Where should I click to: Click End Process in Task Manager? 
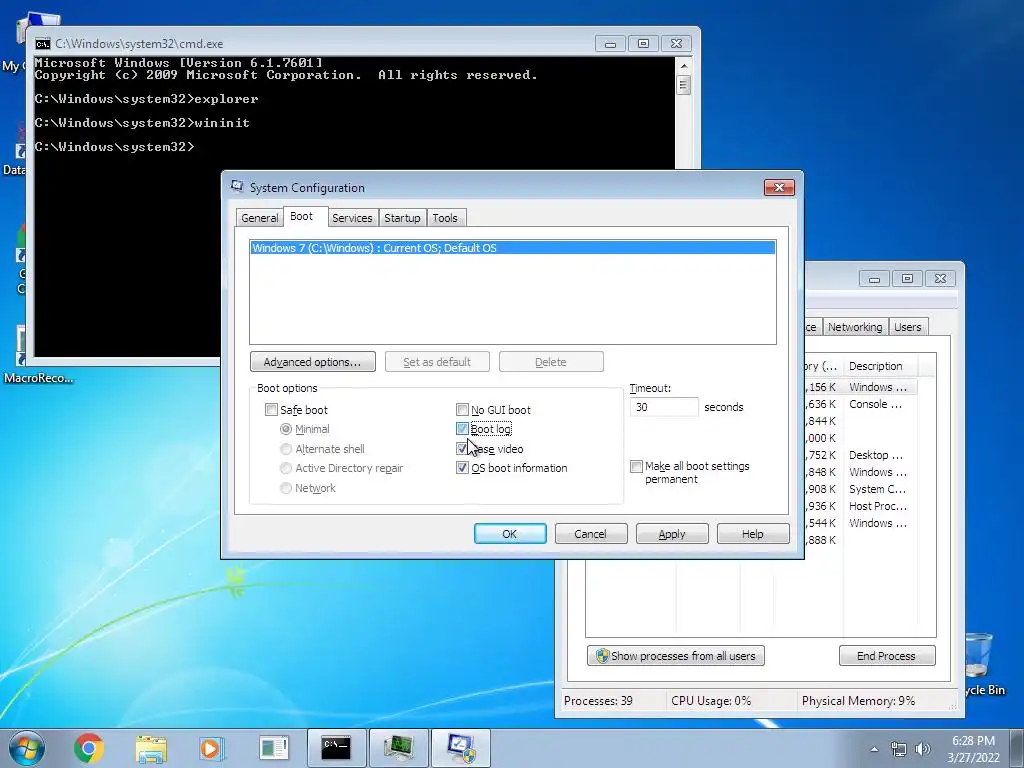(887, 656)
